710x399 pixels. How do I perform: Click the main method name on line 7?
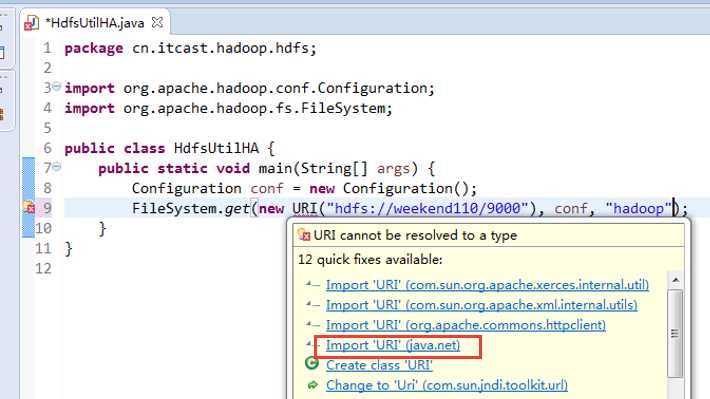click(x=275, y=168)
